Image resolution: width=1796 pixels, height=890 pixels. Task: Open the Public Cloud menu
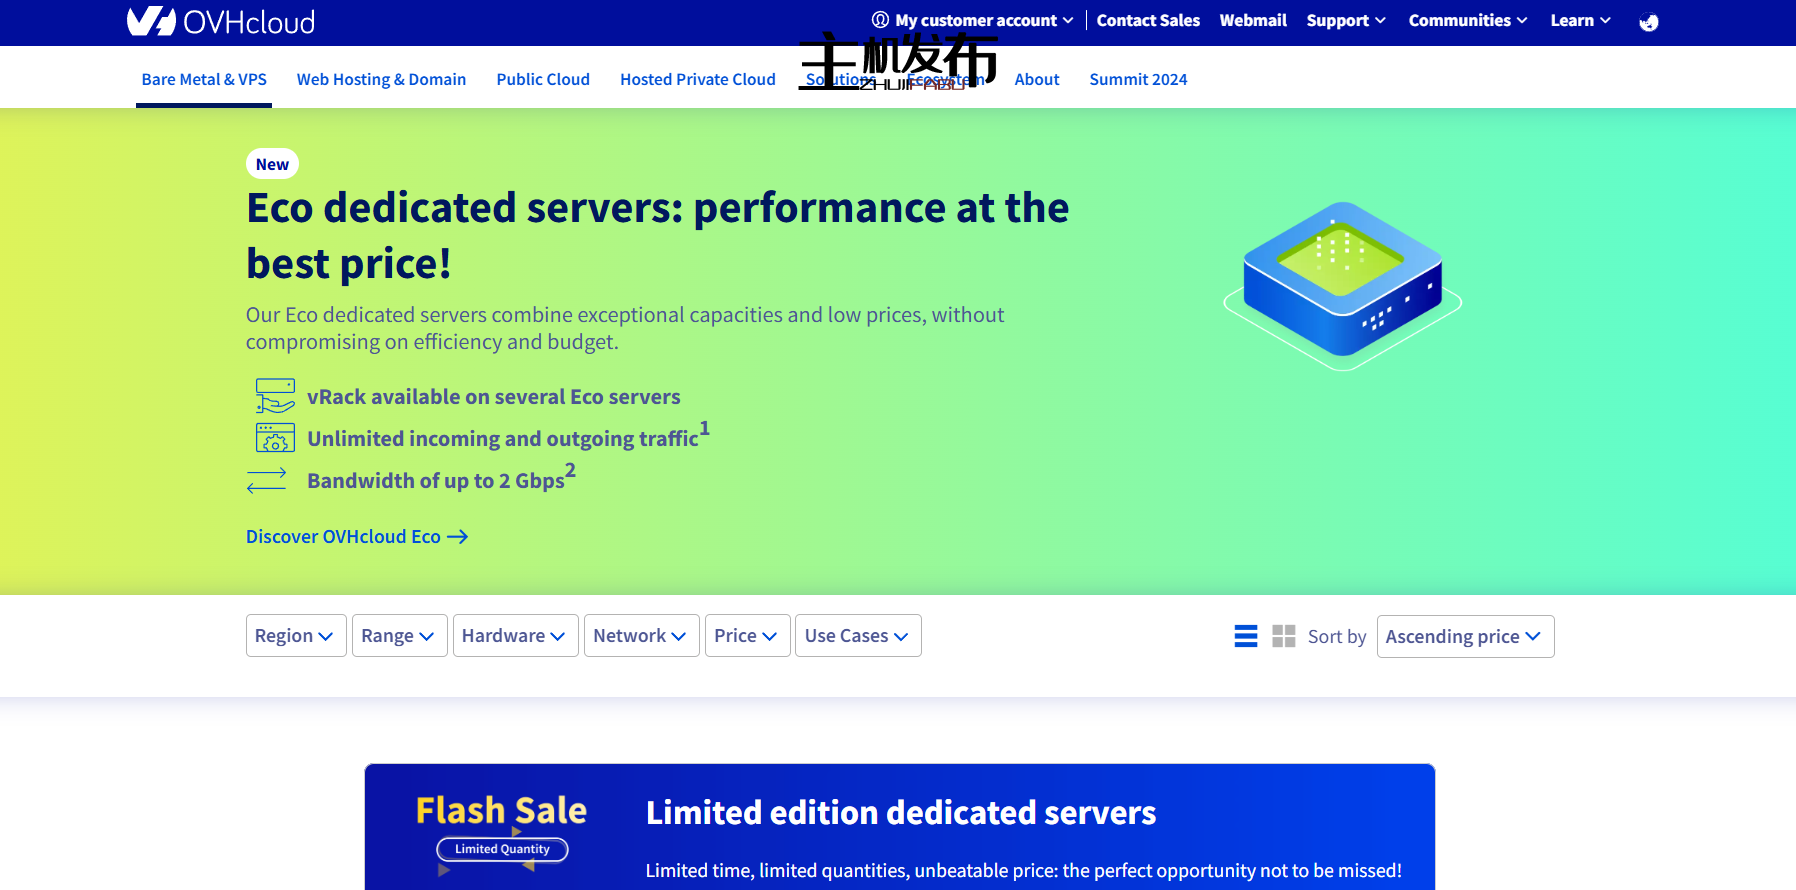click(x=543, y=79)
